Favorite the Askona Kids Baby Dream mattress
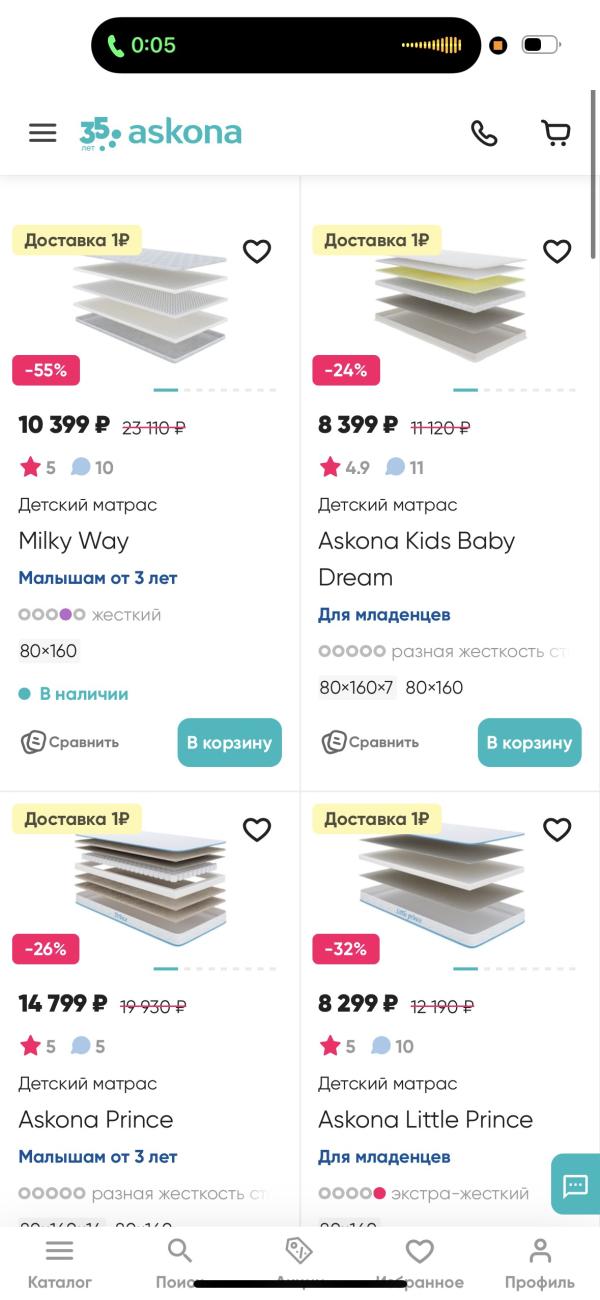This screenshot has height=1300, width=600. click(557, 251)
